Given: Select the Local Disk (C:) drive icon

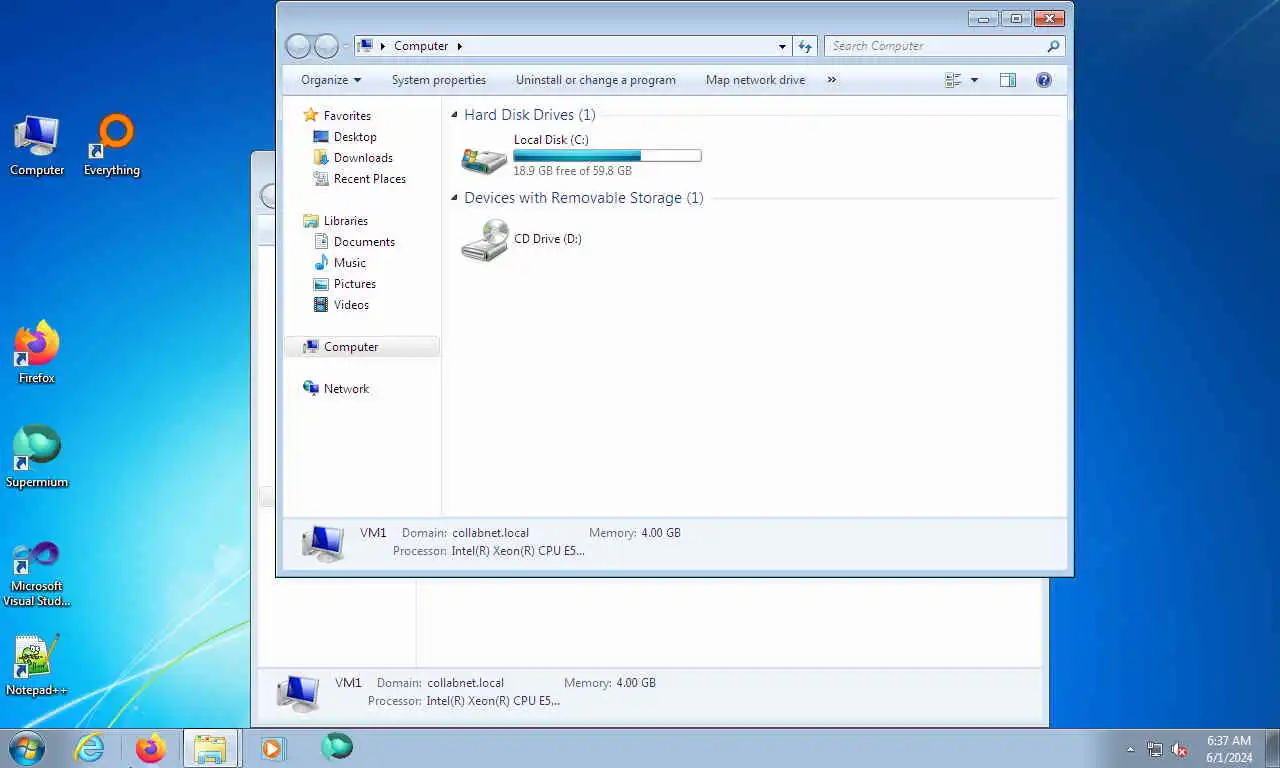Looking at the screenshot, I should click(484, 158).
